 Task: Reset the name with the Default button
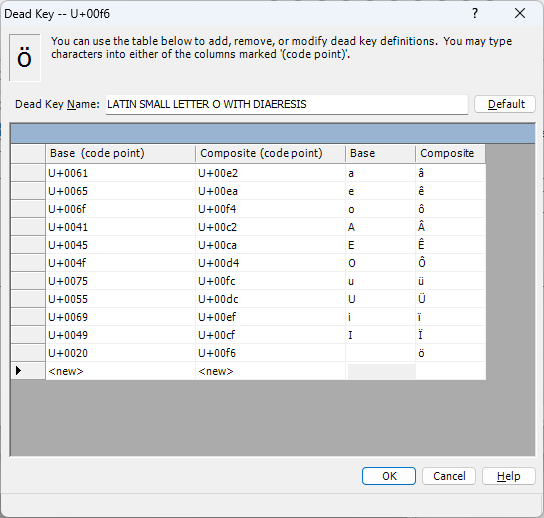tap(505, 104)
